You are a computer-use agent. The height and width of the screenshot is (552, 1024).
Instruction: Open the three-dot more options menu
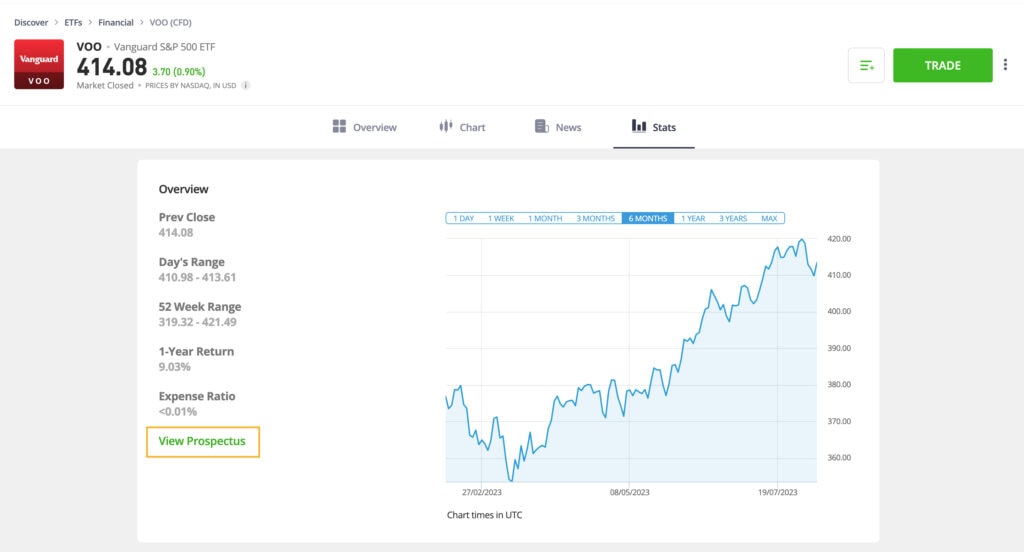tap(1005, 65)
